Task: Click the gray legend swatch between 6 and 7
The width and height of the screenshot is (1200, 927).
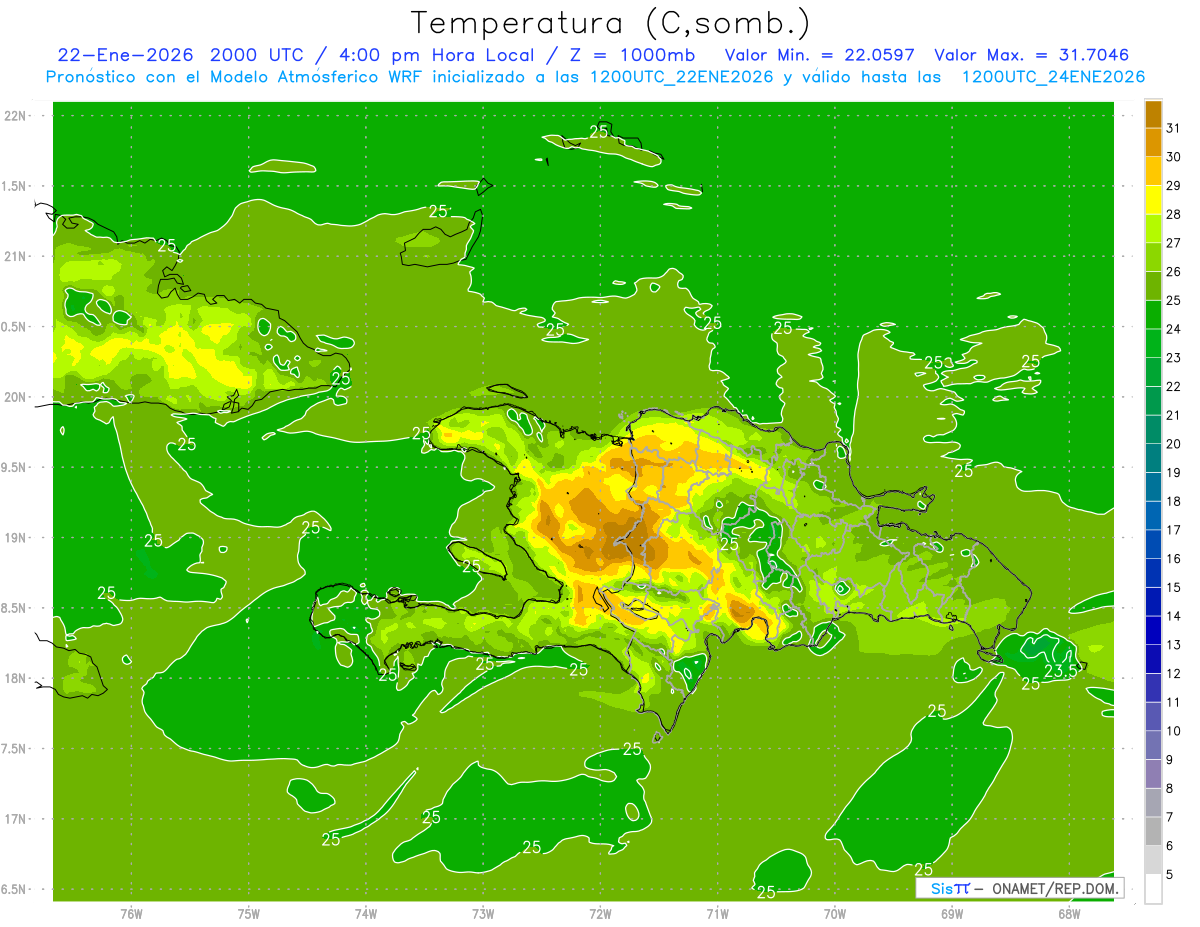Action: (1153, 831)
